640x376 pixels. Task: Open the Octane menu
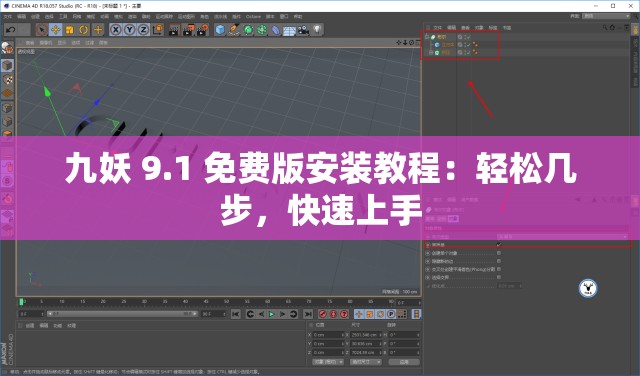tap(253, 17)
